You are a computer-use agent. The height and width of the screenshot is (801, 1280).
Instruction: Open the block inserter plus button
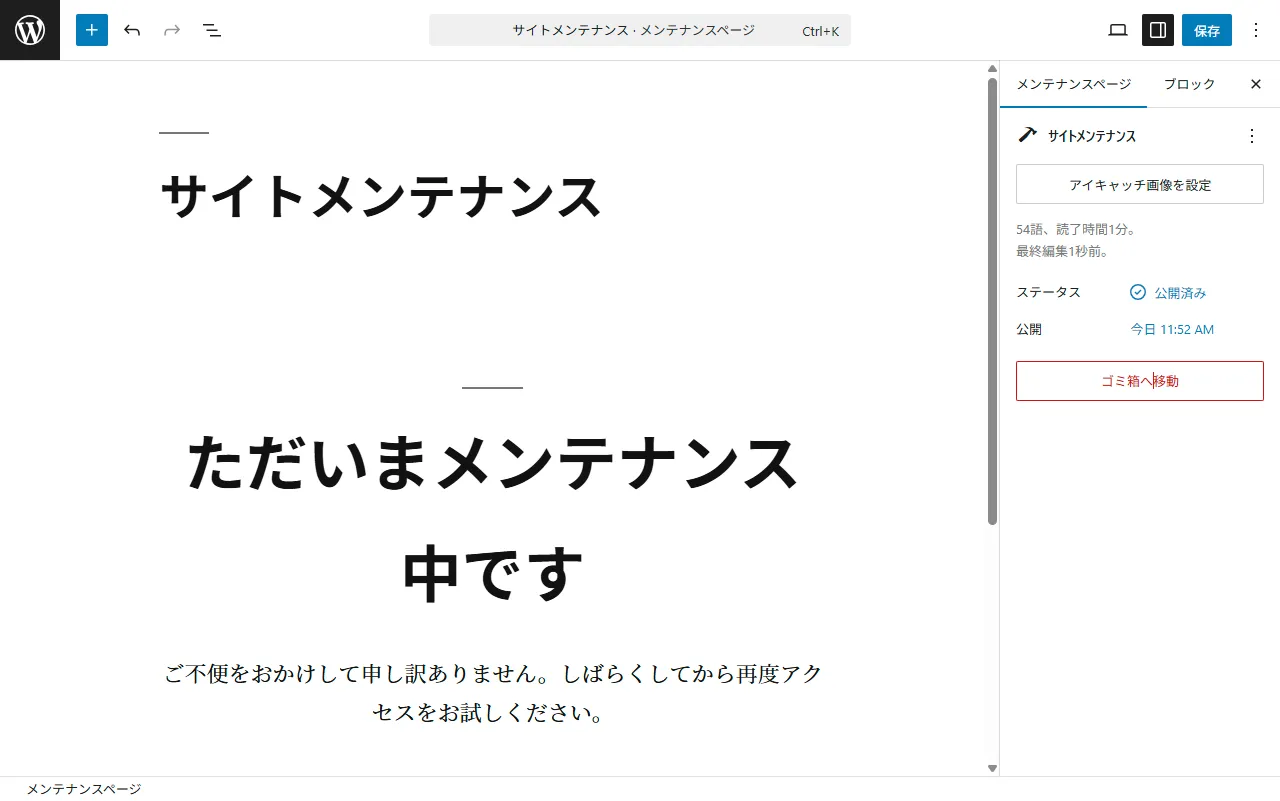point(92,30)
